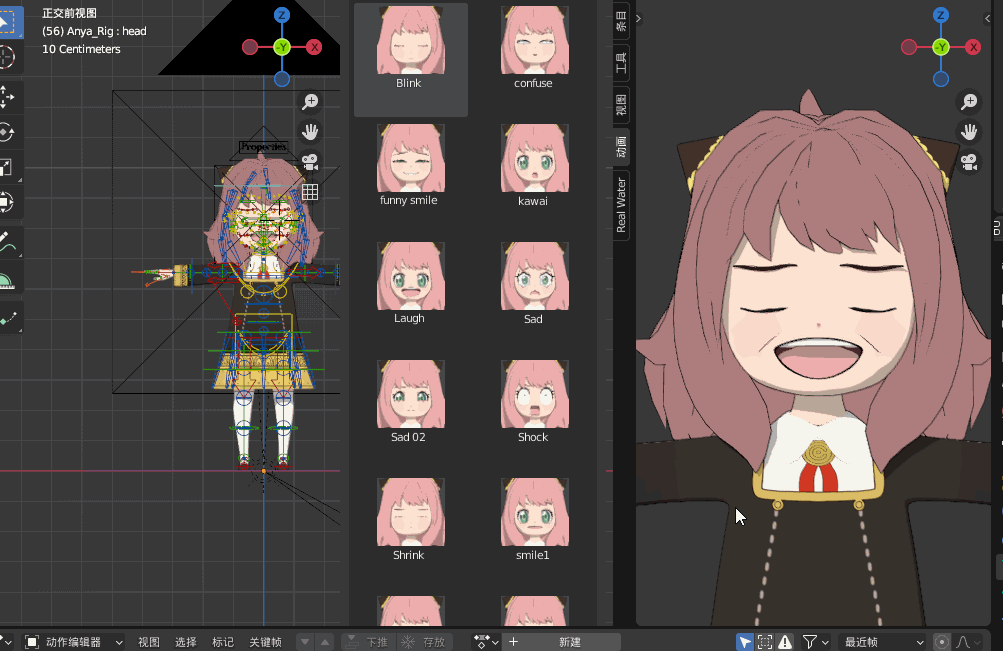Image resolution: width=1003 pixels, height=651 pixels.
Task: Switch to the Real Water sidebar tab
Action: [x=621, y=205]
